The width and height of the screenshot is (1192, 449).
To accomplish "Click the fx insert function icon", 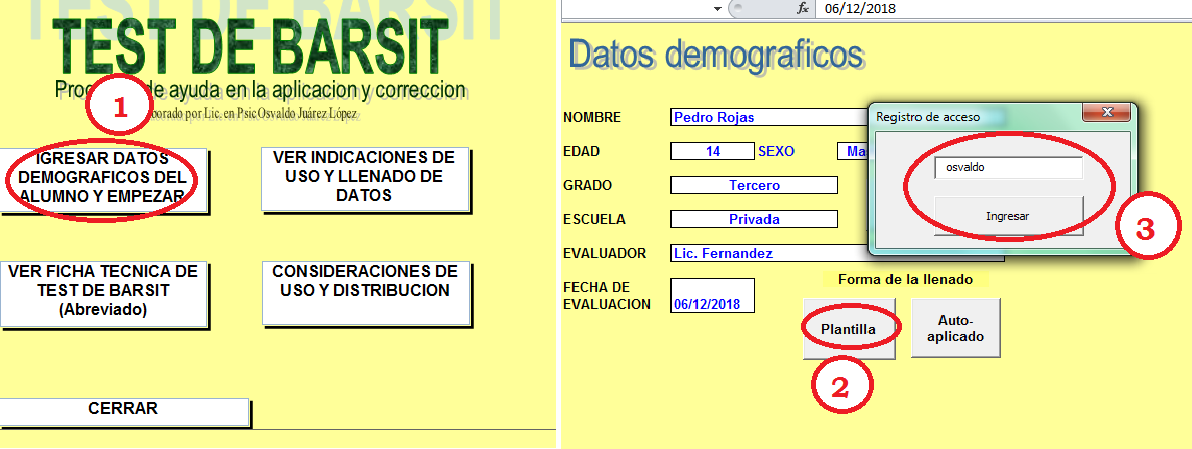I will (802, 9).
